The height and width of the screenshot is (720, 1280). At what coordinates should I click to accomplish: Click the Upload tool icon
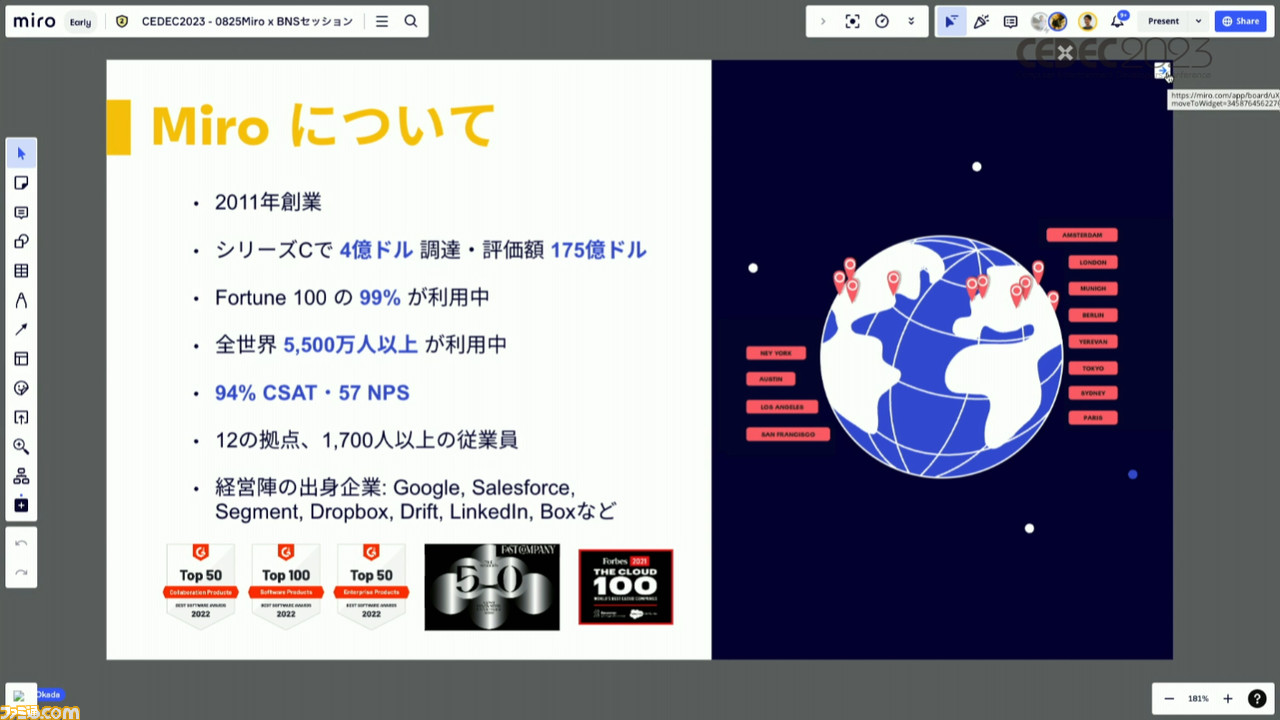tap(21, 417)
